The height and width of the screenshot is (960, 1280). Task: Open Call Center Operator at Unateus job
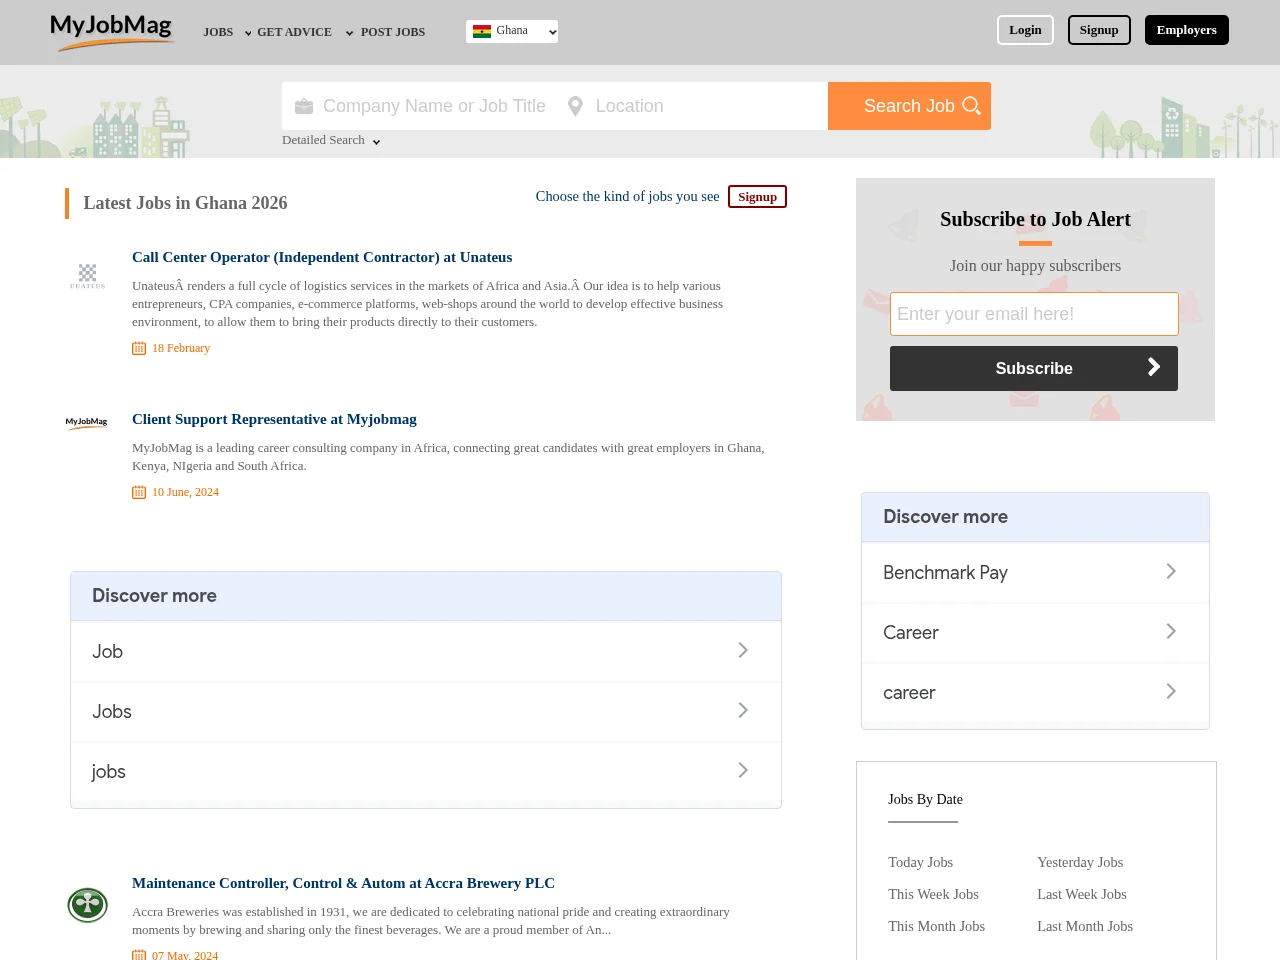(322, 257)
